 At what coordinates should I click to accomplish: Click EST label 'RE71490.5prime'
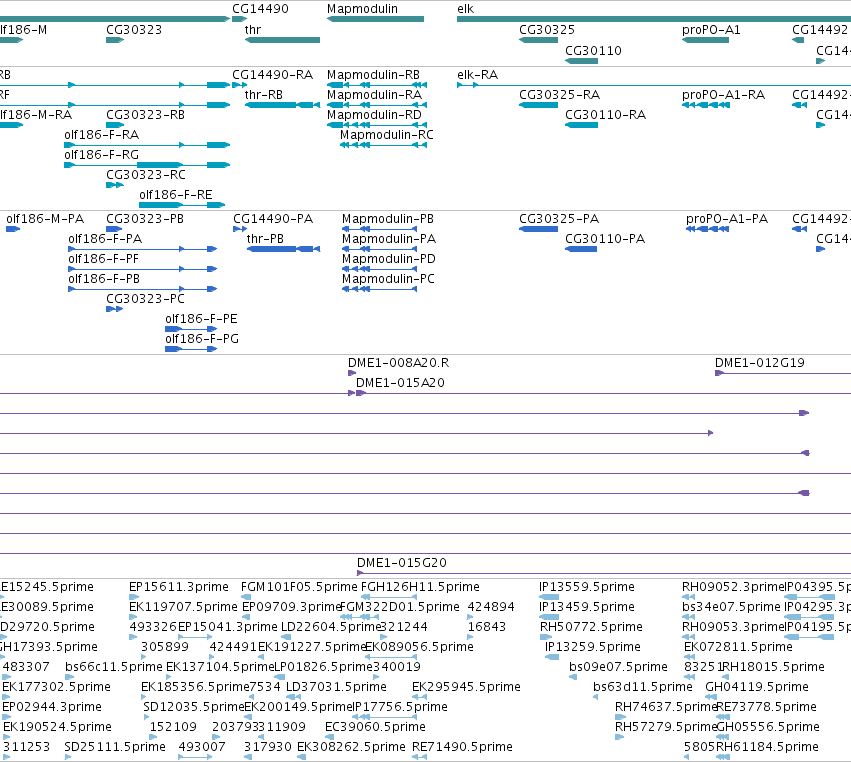[x=462, y=747]
